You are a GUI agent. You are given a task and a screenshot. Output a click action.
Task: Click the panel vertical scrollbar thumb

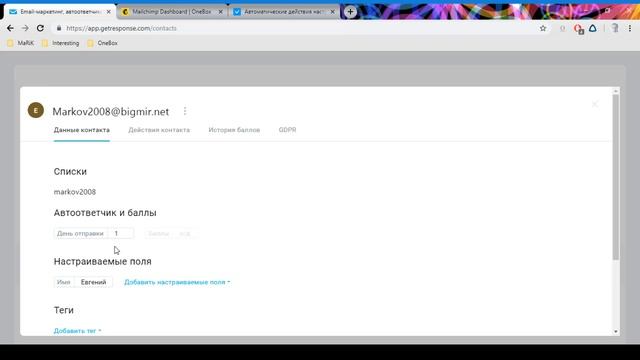[616, 178]
